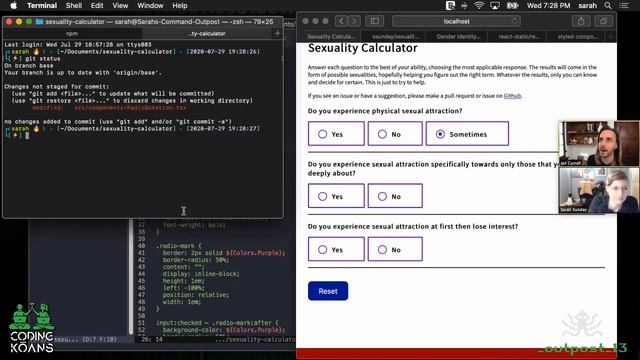Screen dimensions: 640x360
Task: Switch to react-static browser tab
Action: (x=519, y=36)
